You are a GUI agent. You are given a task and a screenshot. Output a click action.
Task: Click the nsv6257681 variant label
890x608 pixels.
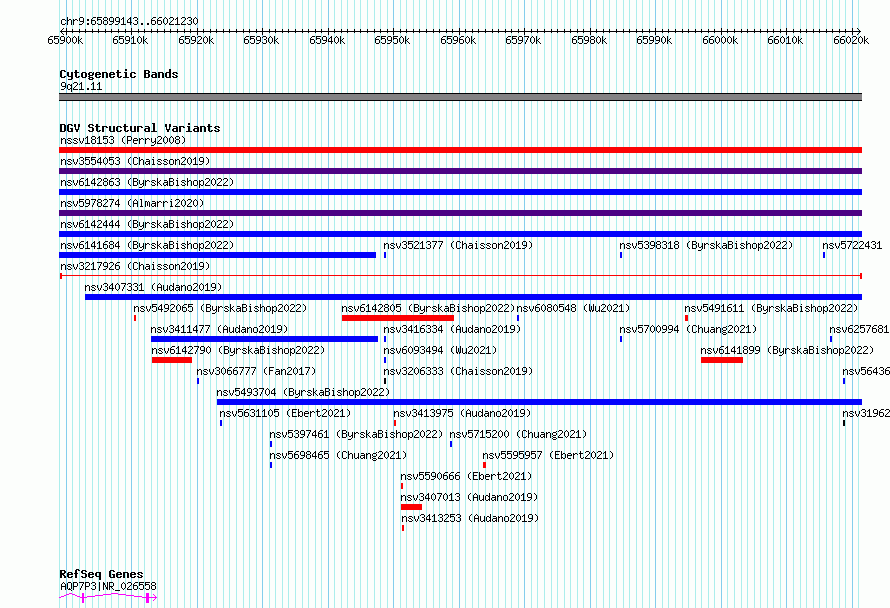click(859, 329)
